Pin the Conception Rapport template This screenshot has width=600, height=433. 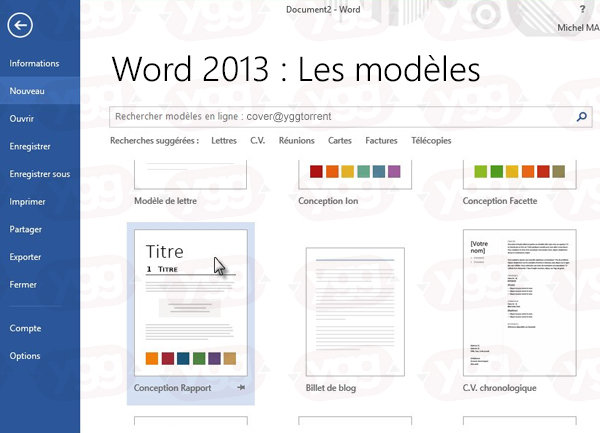241,387
